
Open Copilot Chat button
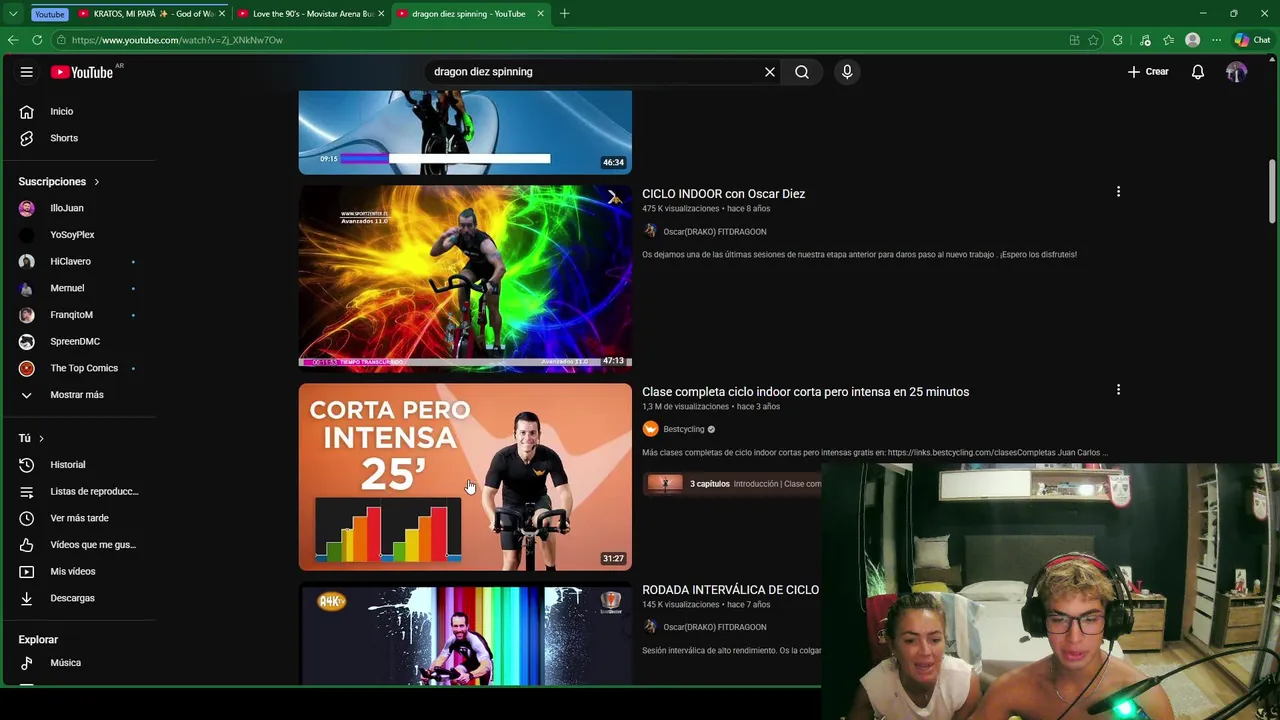click(1252, 40)
